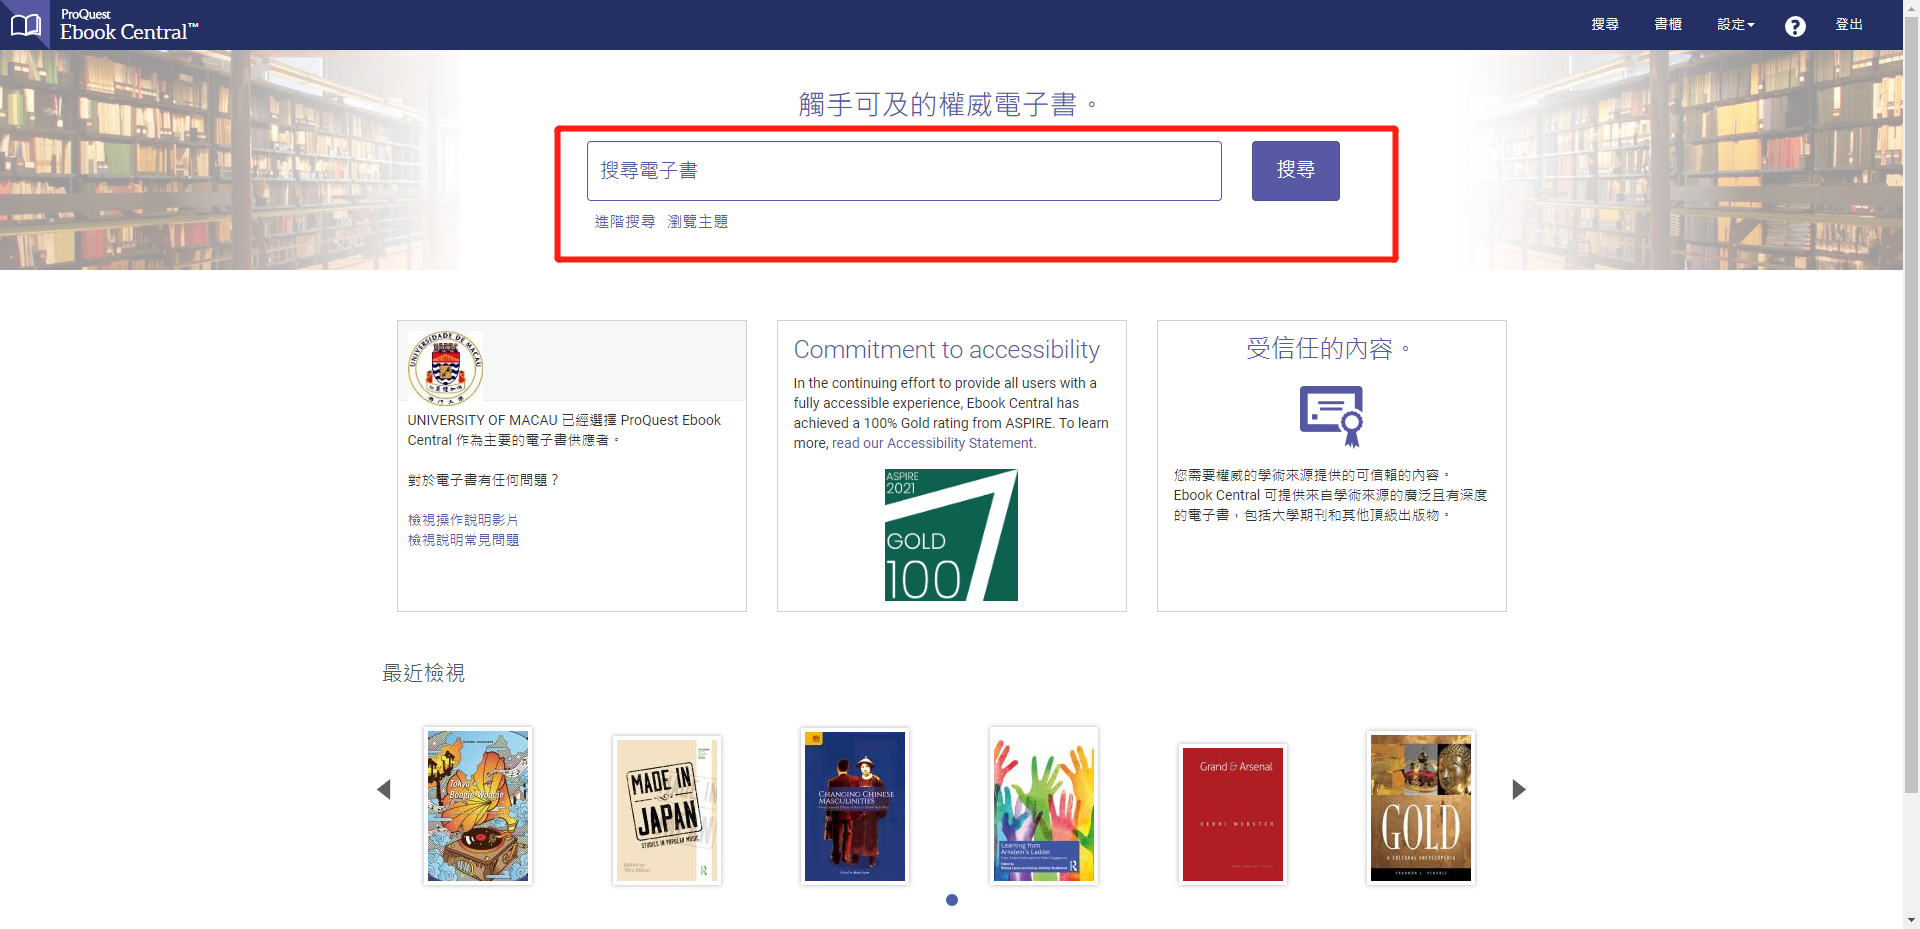The height and width of the screenshot is (929, 1920).
Task: Open the help question mark icon
Action: pyautogui.click(x=1795, y=26)
